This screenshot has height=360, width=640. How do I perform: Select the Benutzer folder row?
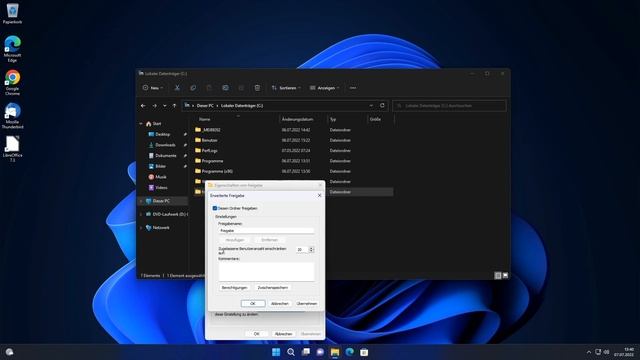point(293,140)
